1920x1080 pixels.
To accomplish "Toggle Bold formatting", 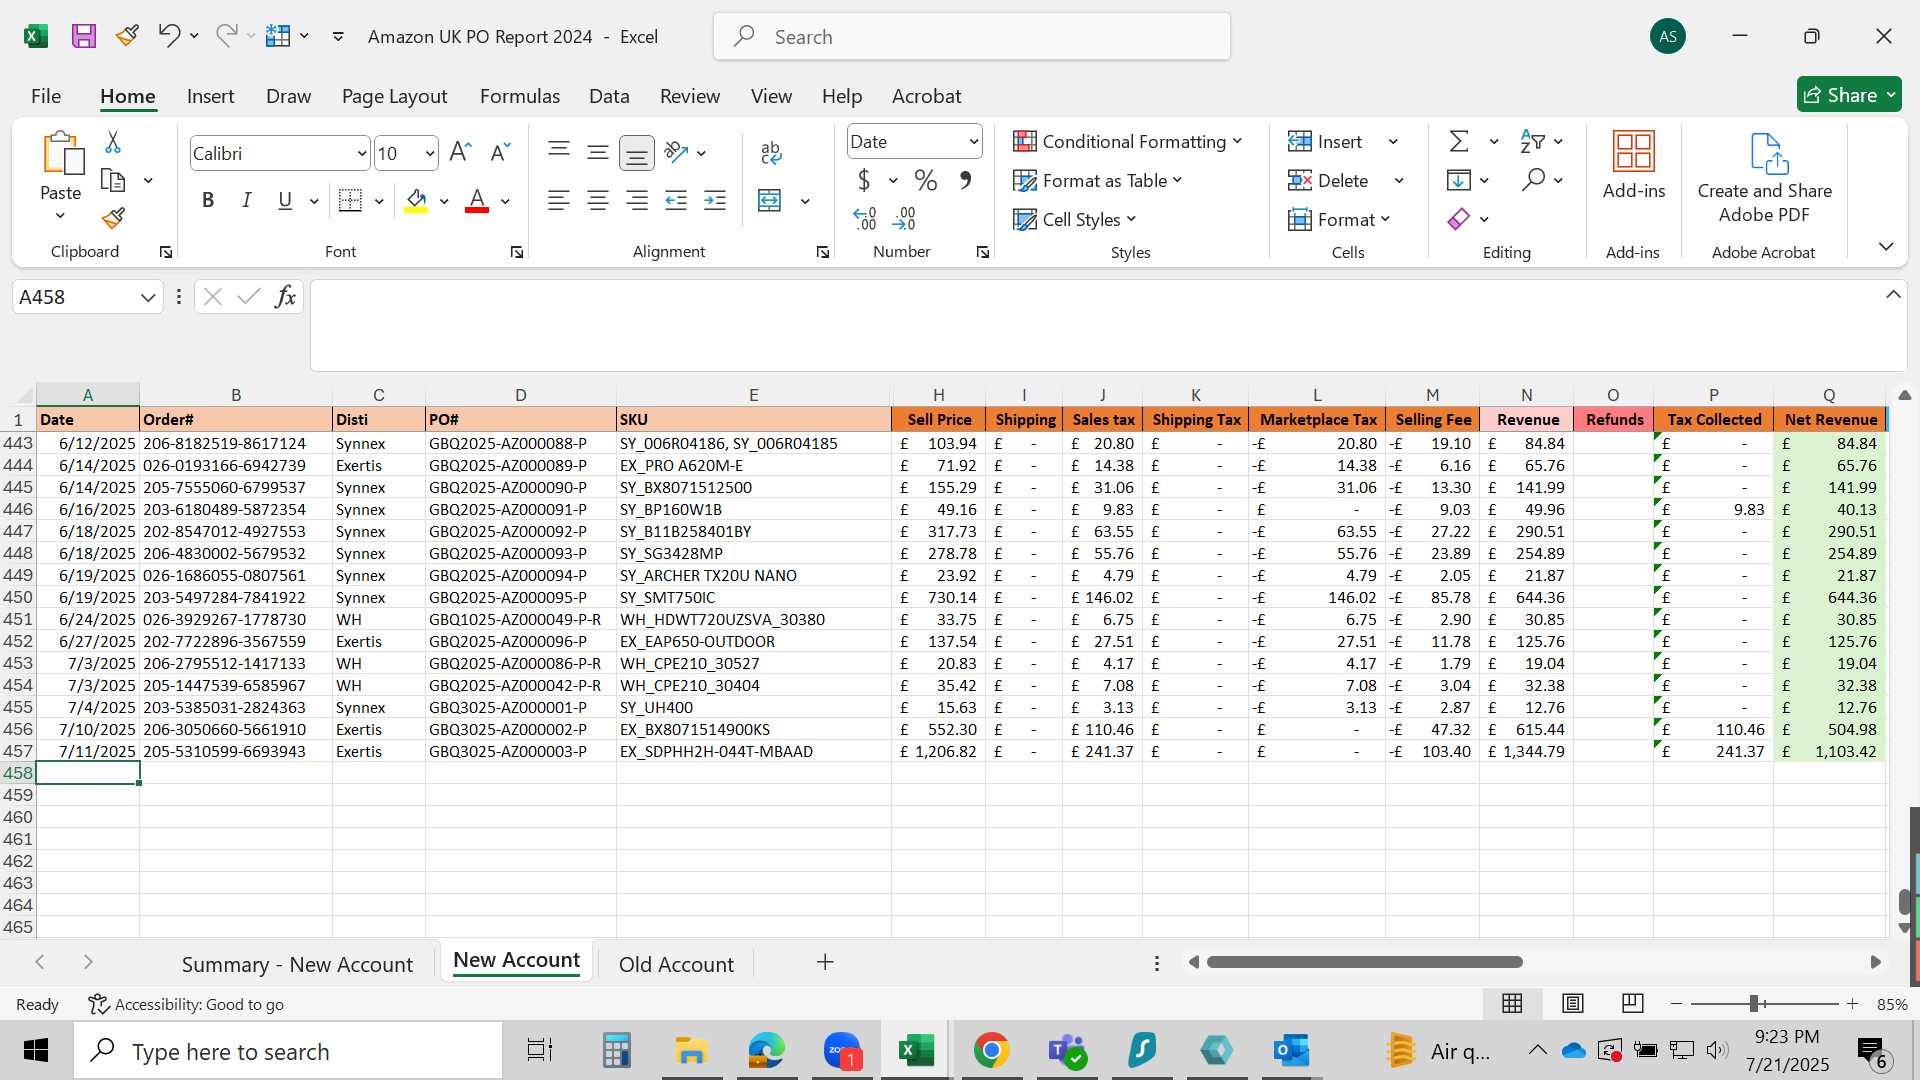I will (x=208, y=200).
